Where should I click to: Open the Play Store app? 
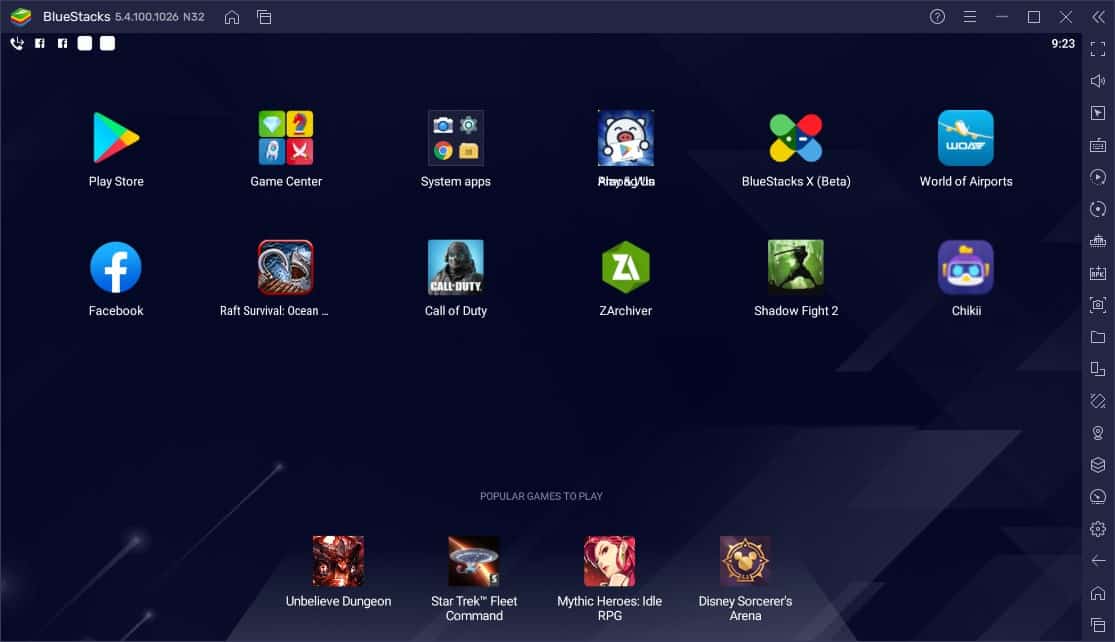116,138
